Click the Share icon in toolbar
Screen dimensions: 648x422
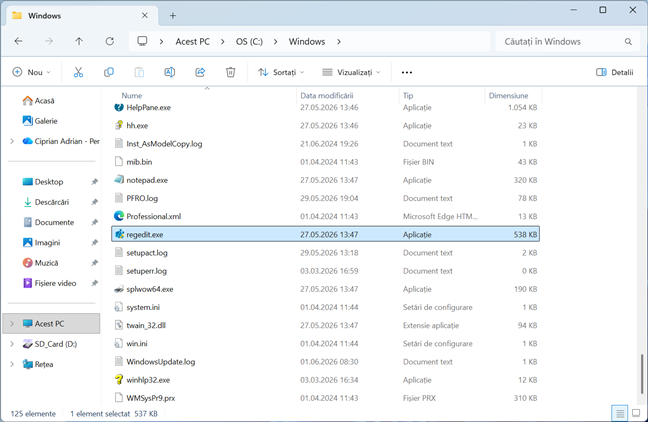(200, 72)
